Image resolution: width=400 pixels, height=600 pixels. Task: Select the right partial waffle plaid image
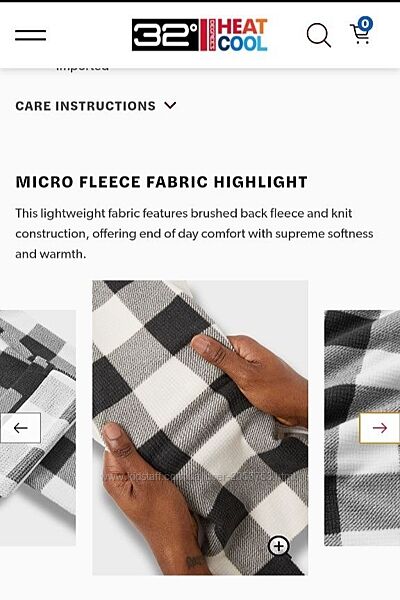(362, 427)
